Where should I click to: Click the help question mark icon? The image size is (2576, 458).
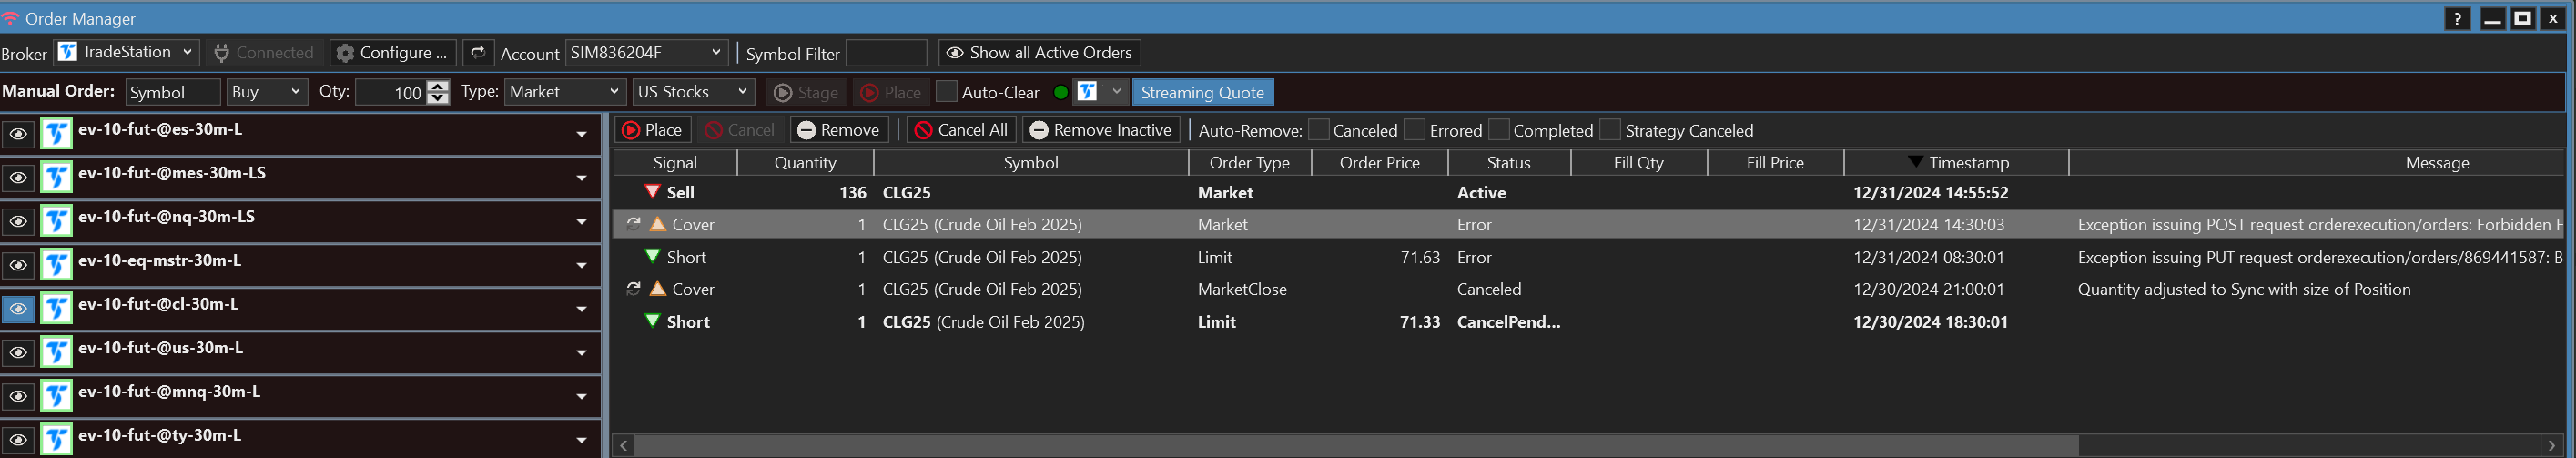coord(2457,19)
